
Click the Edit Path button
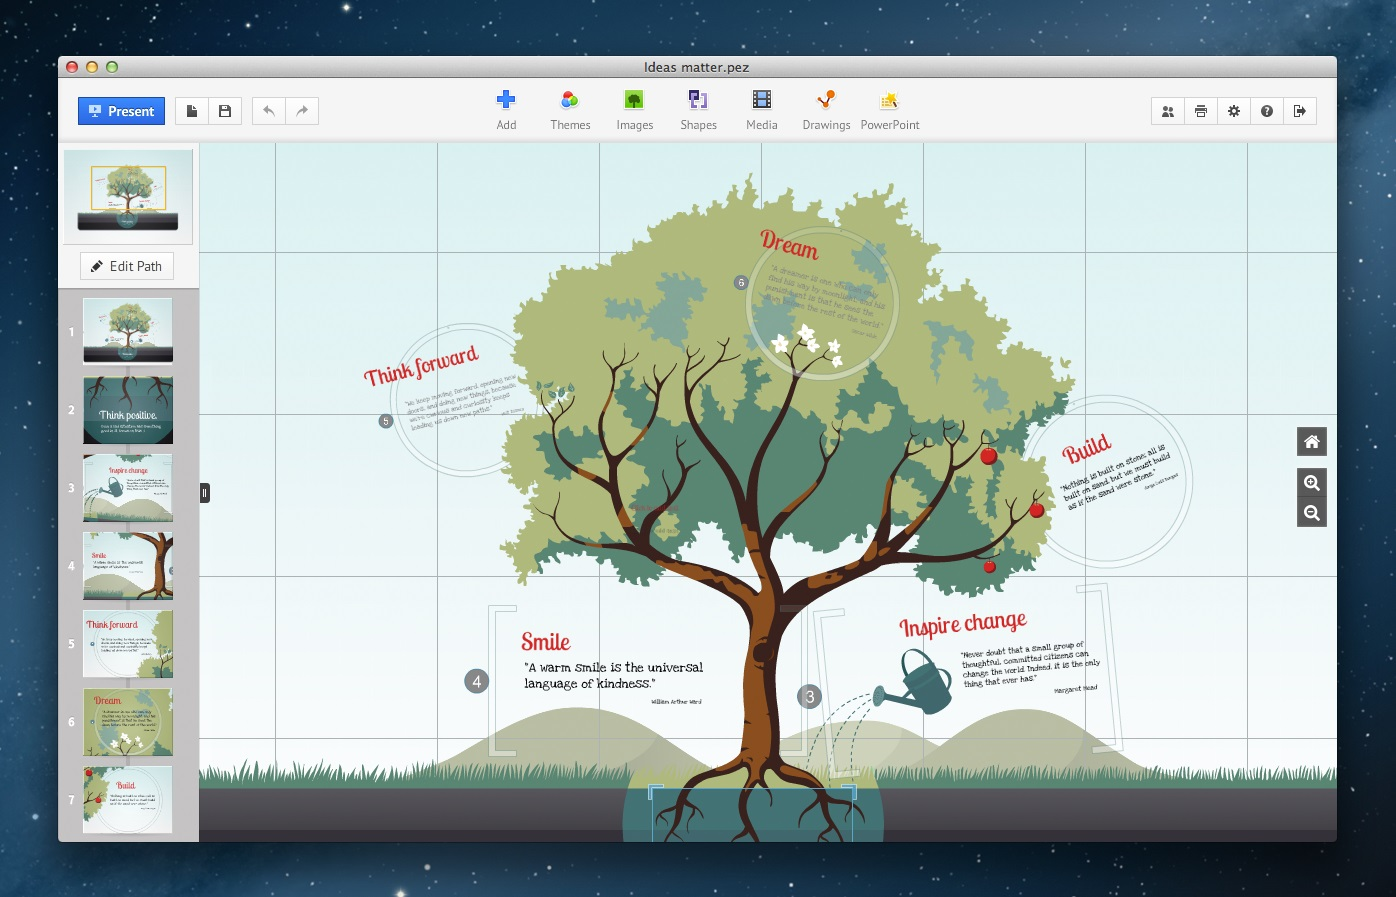pyautogui.click(x=126, y=265)
